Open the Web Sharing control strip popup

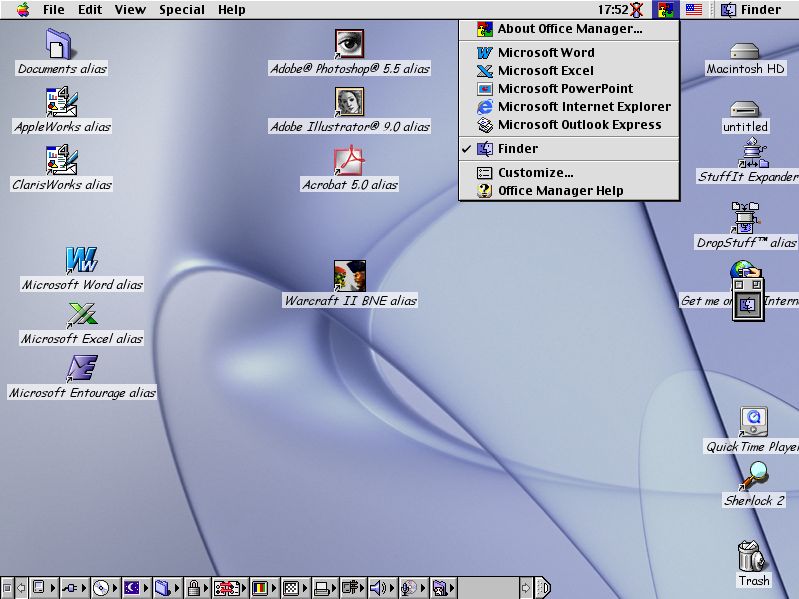(x=443, y=588)
